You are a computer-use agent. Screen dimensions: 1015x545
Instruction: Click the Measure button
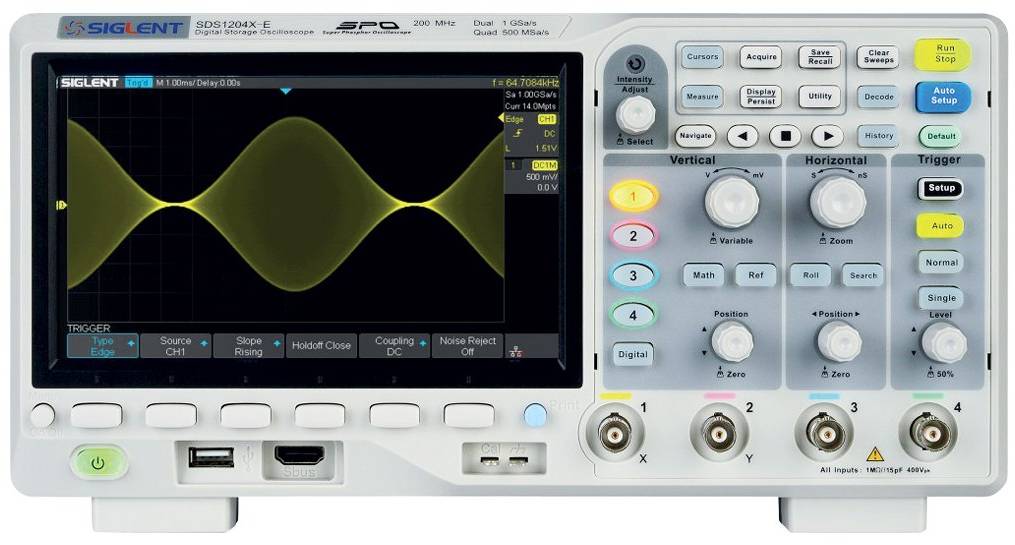[702, 96]
